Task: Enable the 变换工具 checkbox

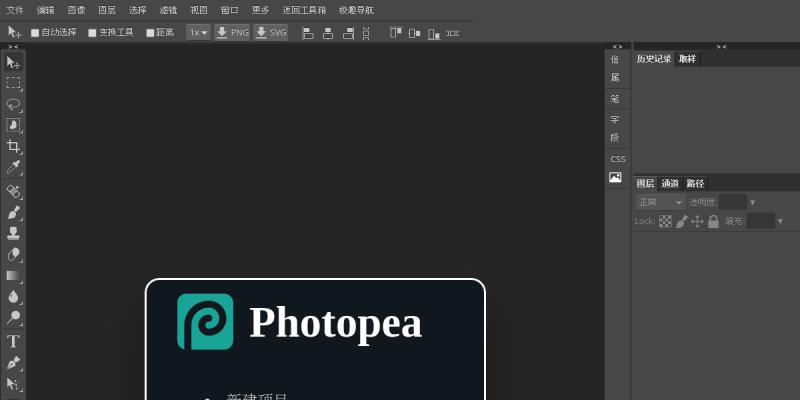Action: 92,33
